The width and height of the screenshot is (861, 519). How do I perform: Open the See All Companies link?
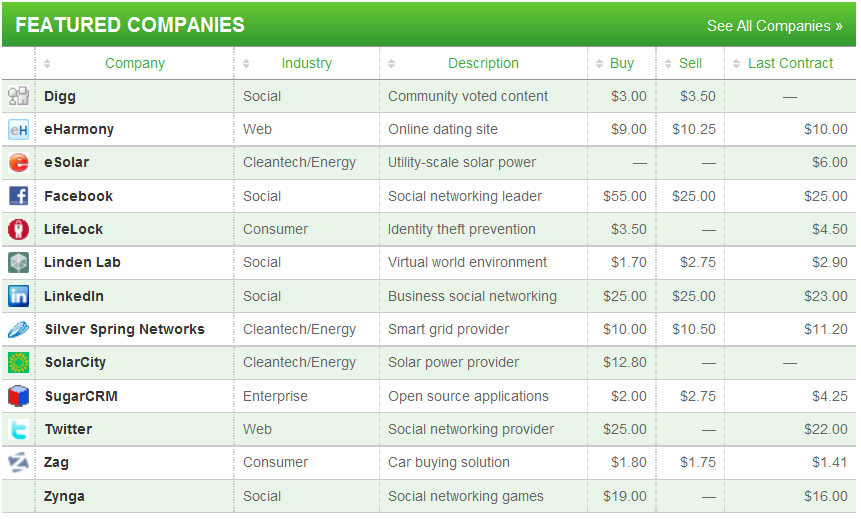(774, 26)
